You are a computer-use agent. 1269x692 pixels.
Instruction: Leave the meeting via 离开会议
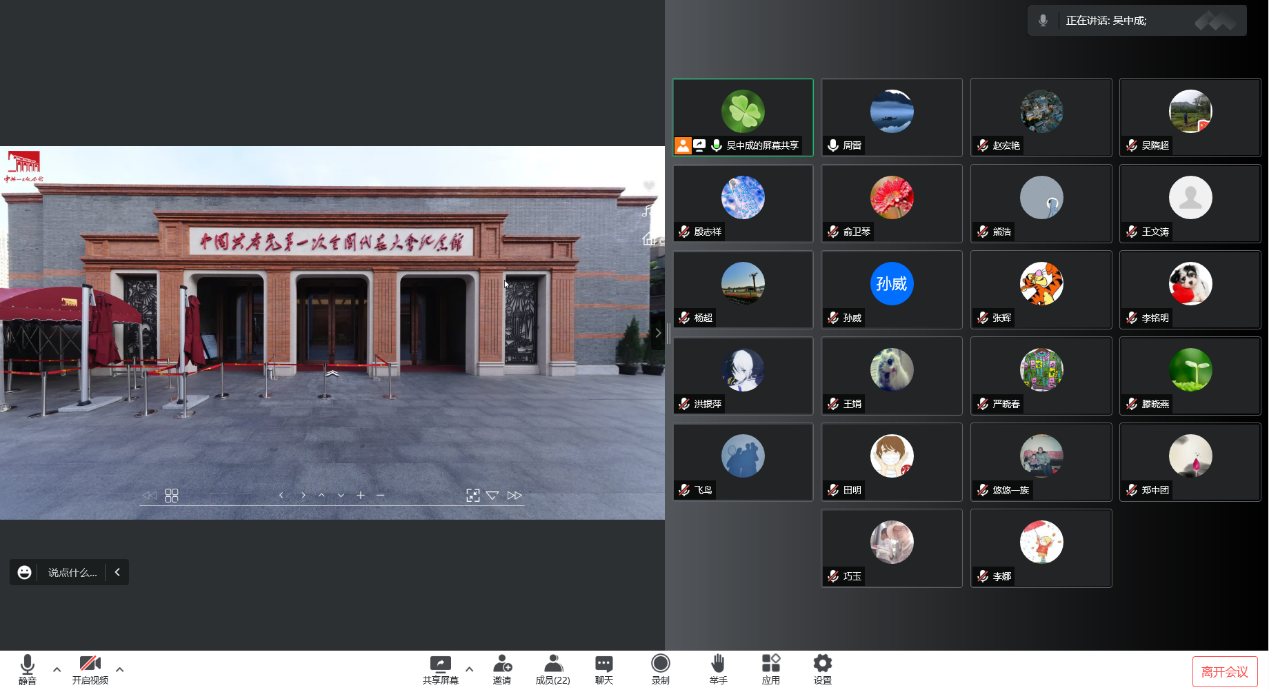click(1224, 671)
